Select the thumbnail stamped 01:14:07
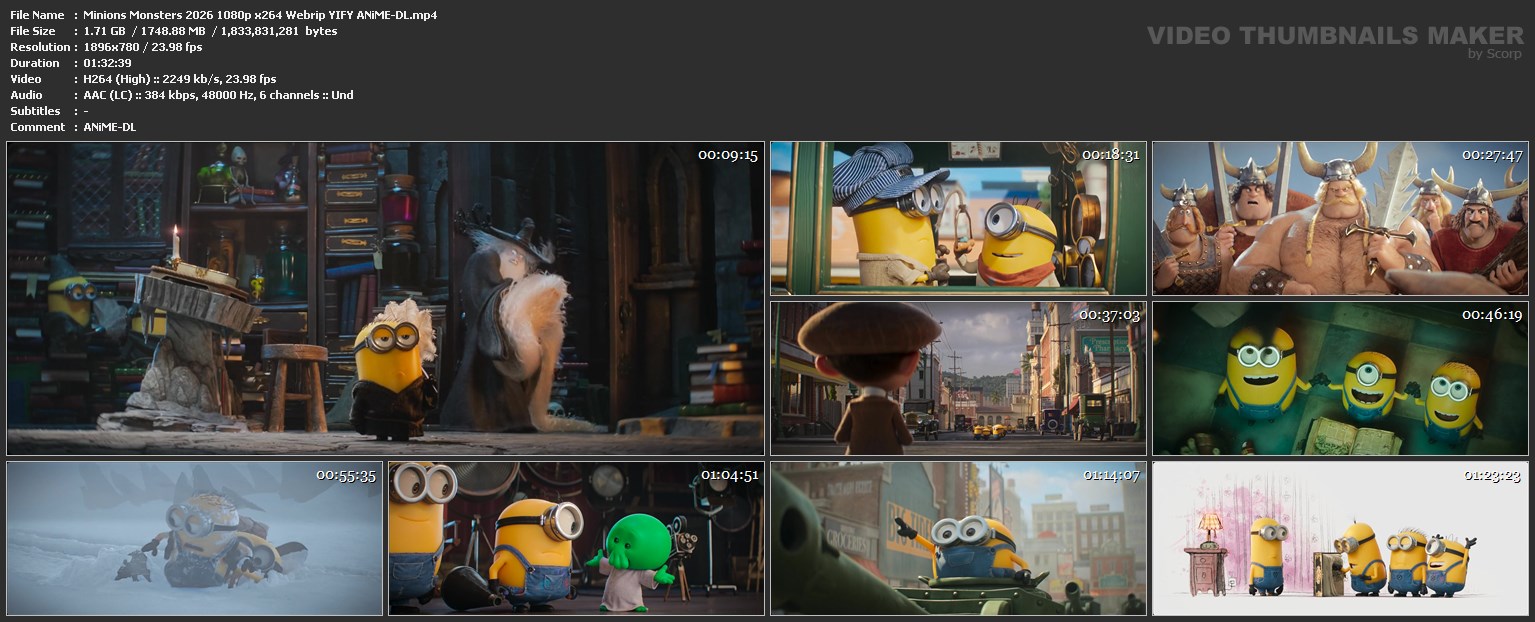Image resolution: width=1535 pixels, height=622 pixels. [x=958, y=538]
